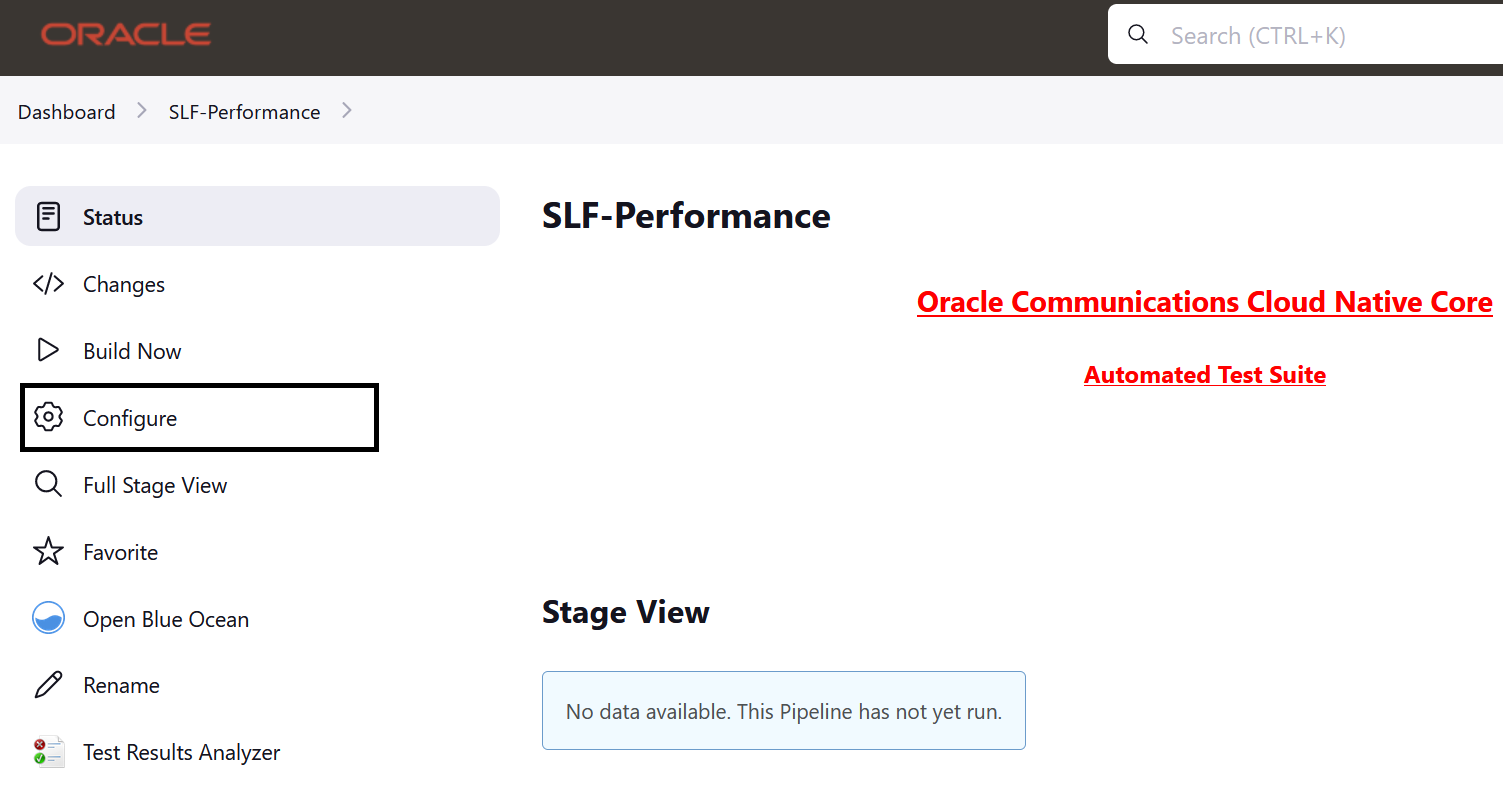Open Blue Ocean via its wave icon
1503x790 pixels.
(x=48, y=618)
